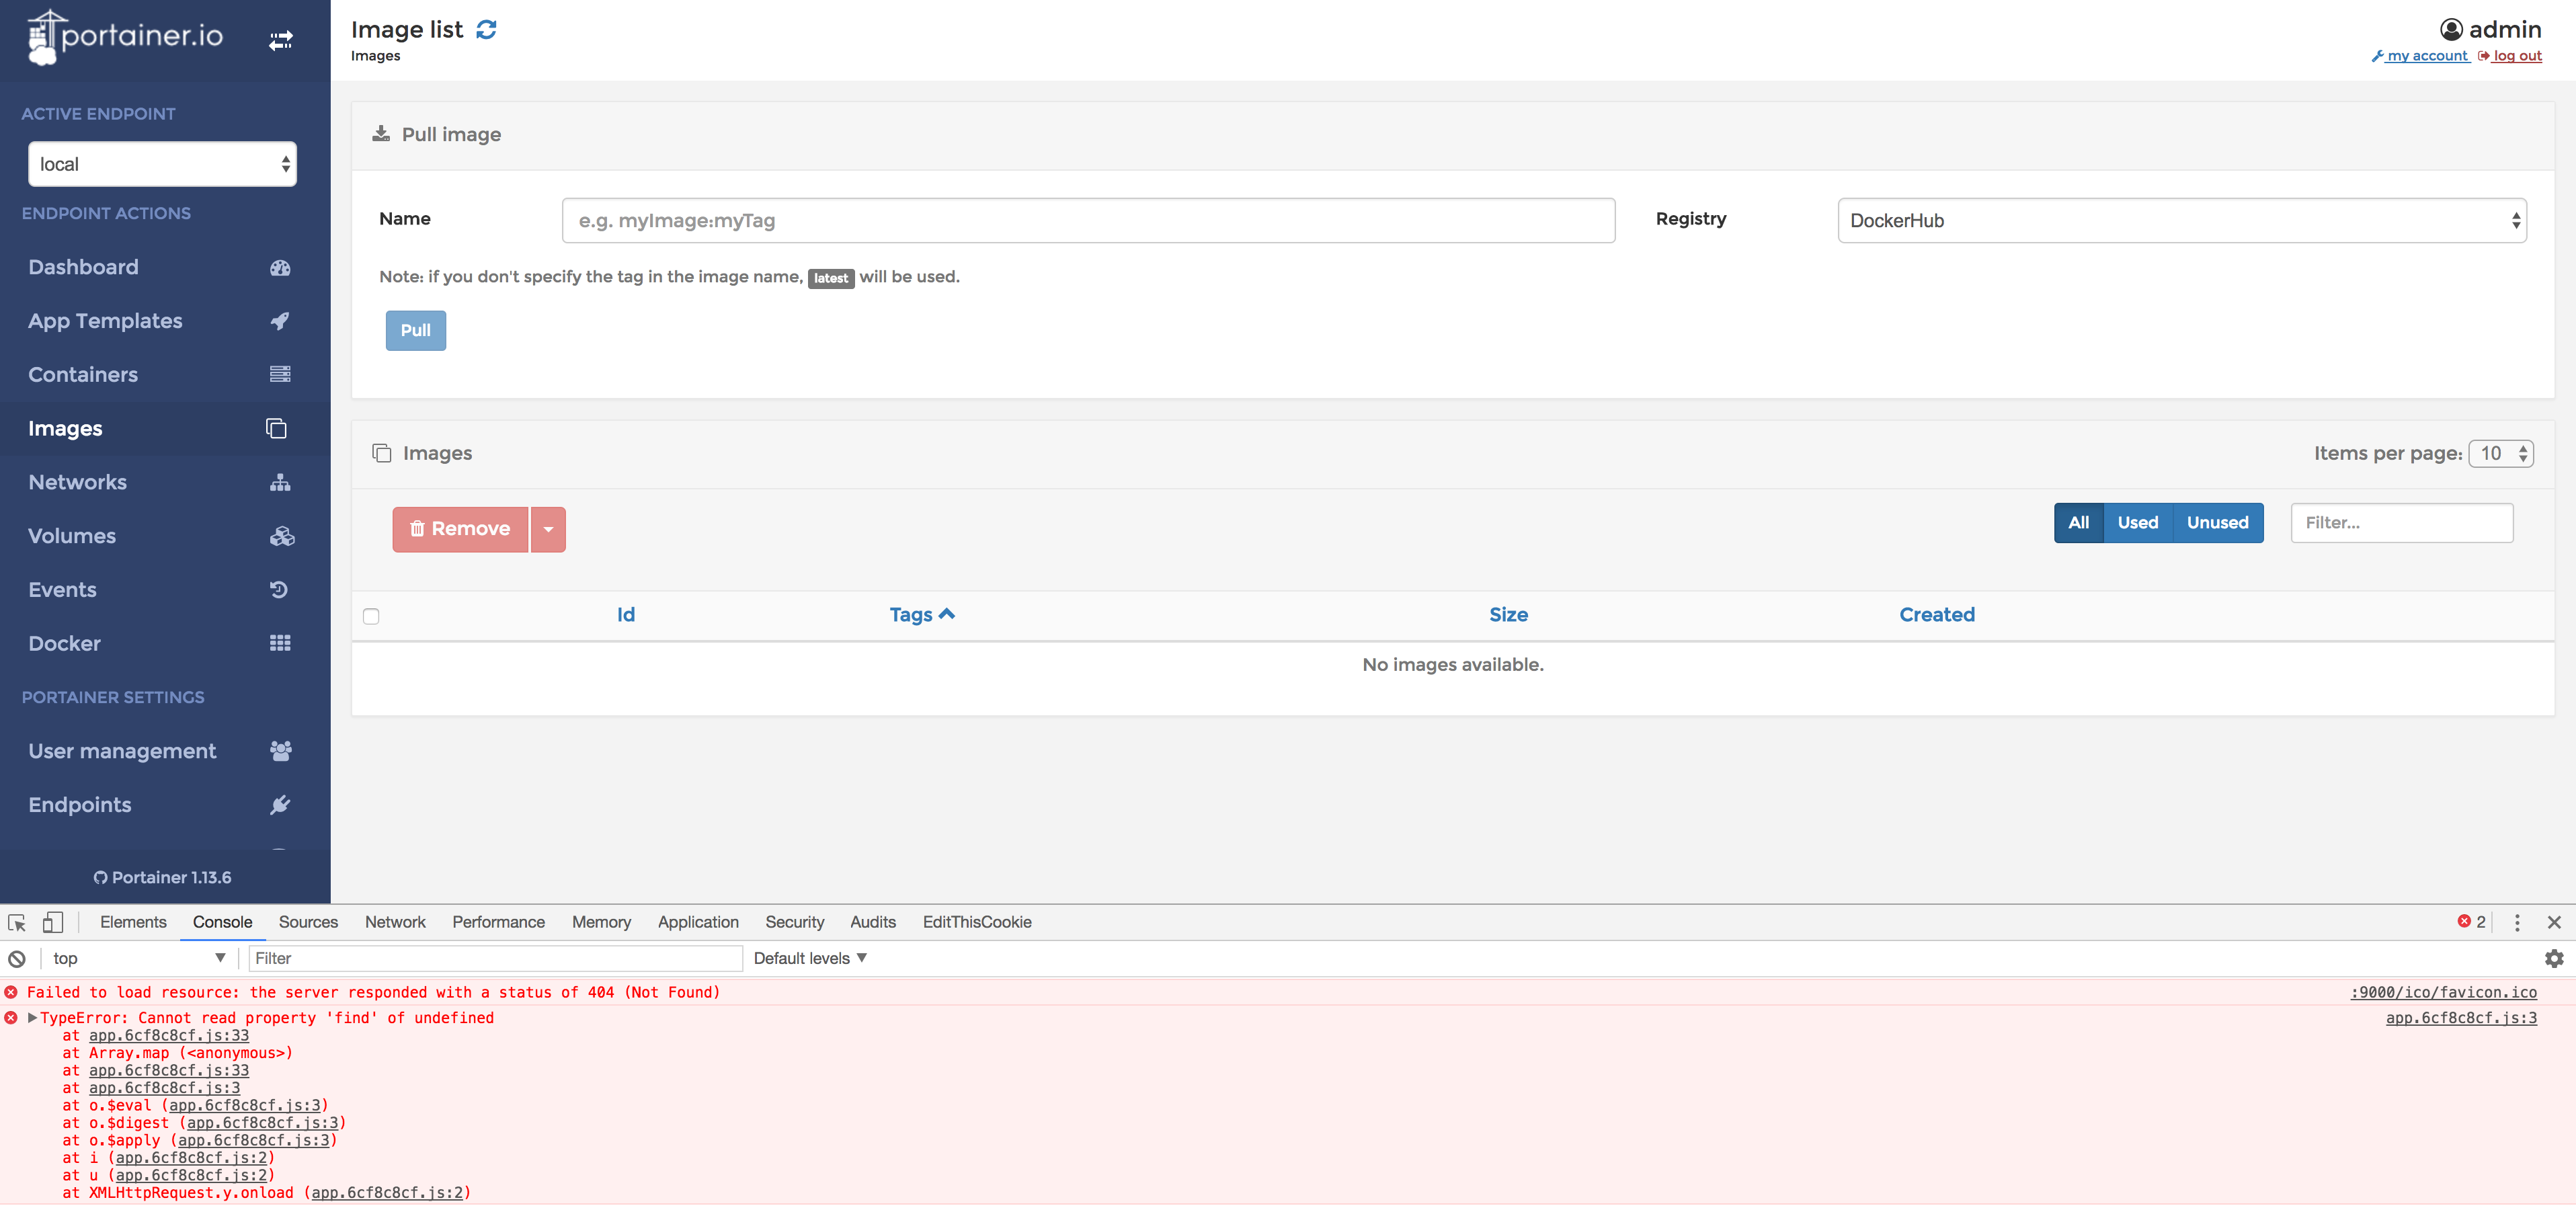Open Containers in the sidebar
2576x1210 pixels.
tap(165, 375)
